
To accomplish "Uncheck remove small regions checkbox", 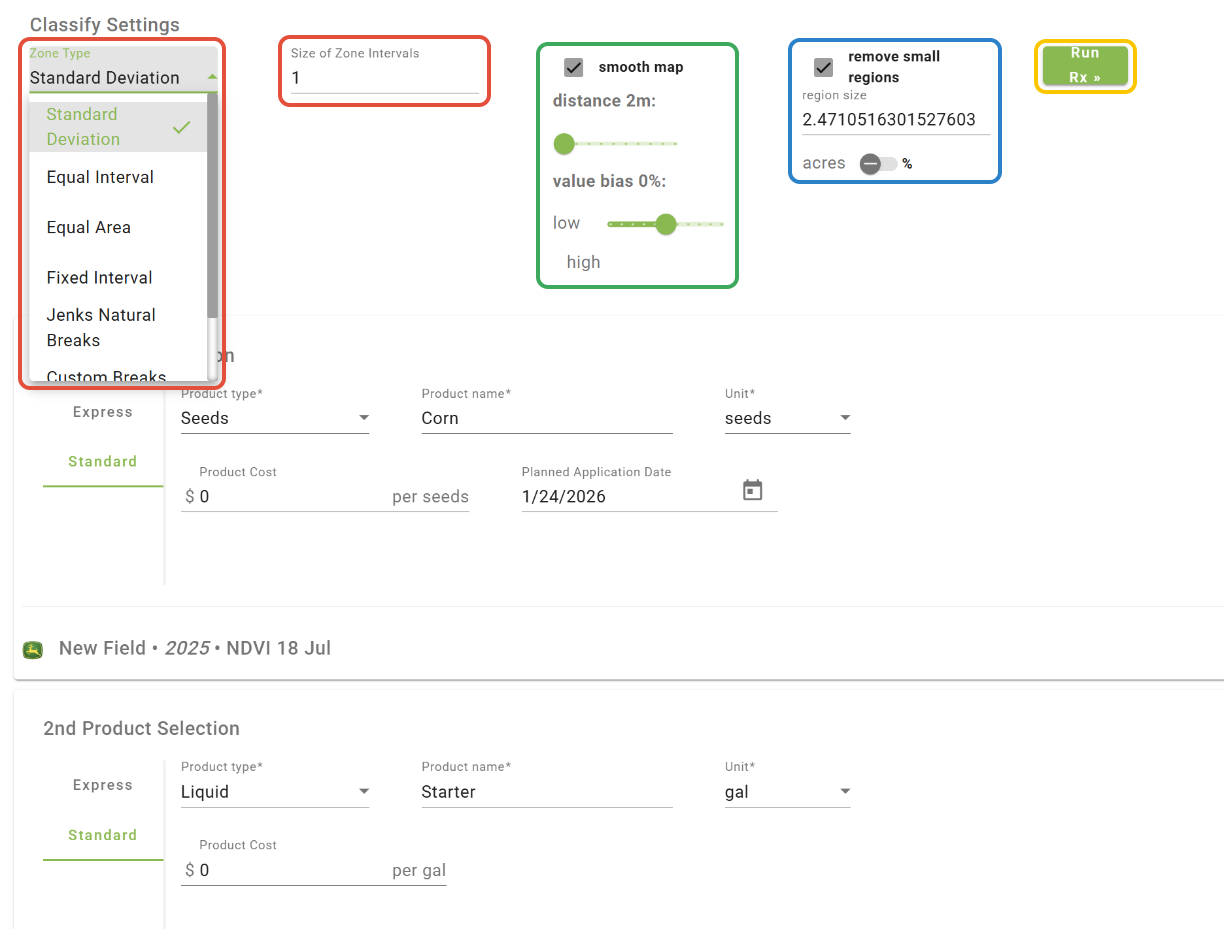I will point(824,68).
